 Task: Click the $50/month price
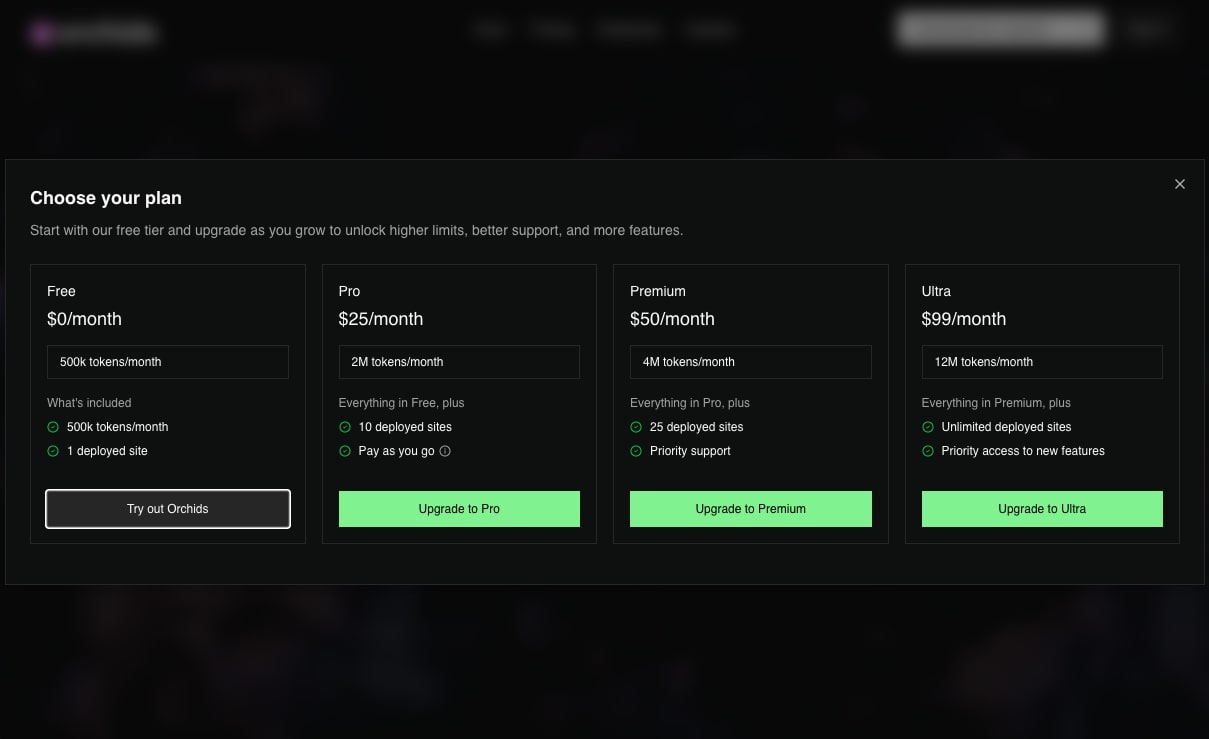pyautogui.click(x=672, y=319)
